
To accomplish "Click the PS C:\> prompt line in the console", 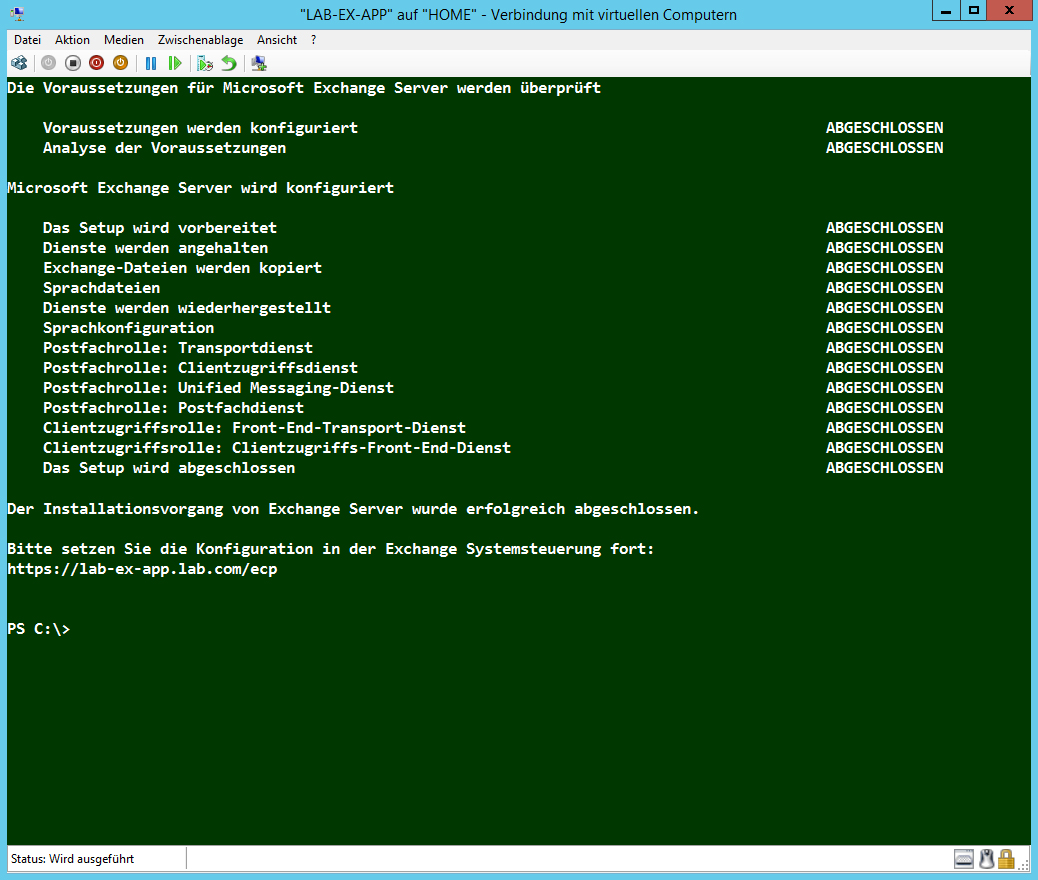I will [39, 629].
